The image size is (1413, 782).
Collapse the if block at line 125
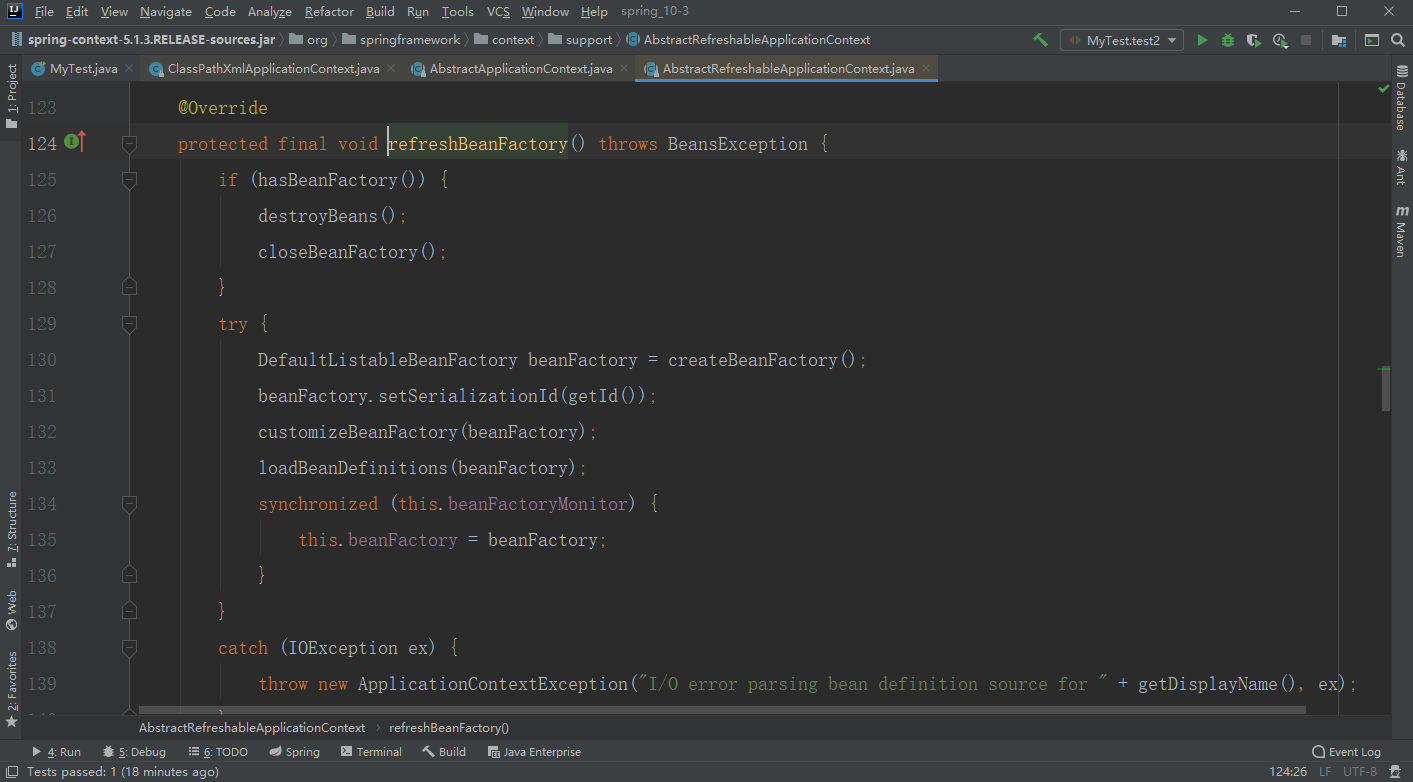click(x=129, y=180)
